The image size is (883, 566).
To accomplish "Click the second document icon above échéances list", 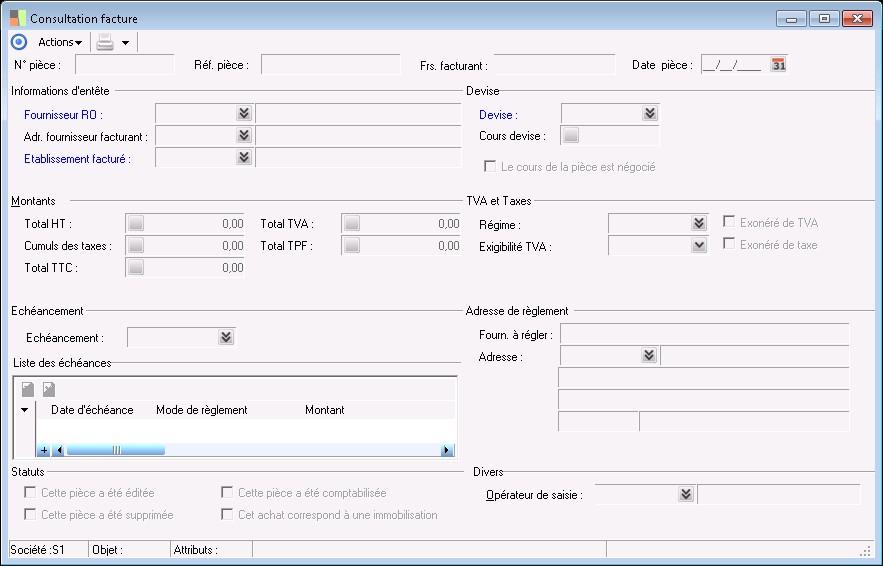I will 49,389.
